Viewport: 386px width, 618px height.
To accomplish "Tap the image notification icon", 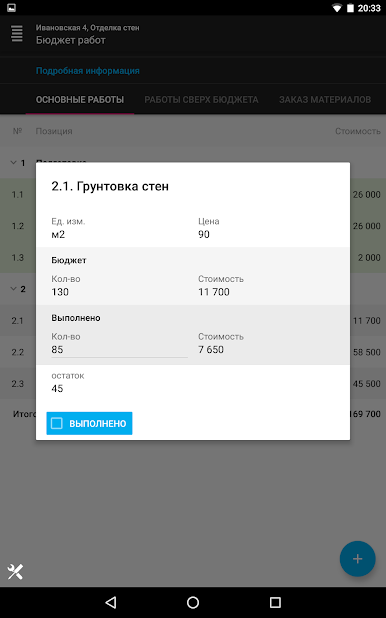I will 11,7.
